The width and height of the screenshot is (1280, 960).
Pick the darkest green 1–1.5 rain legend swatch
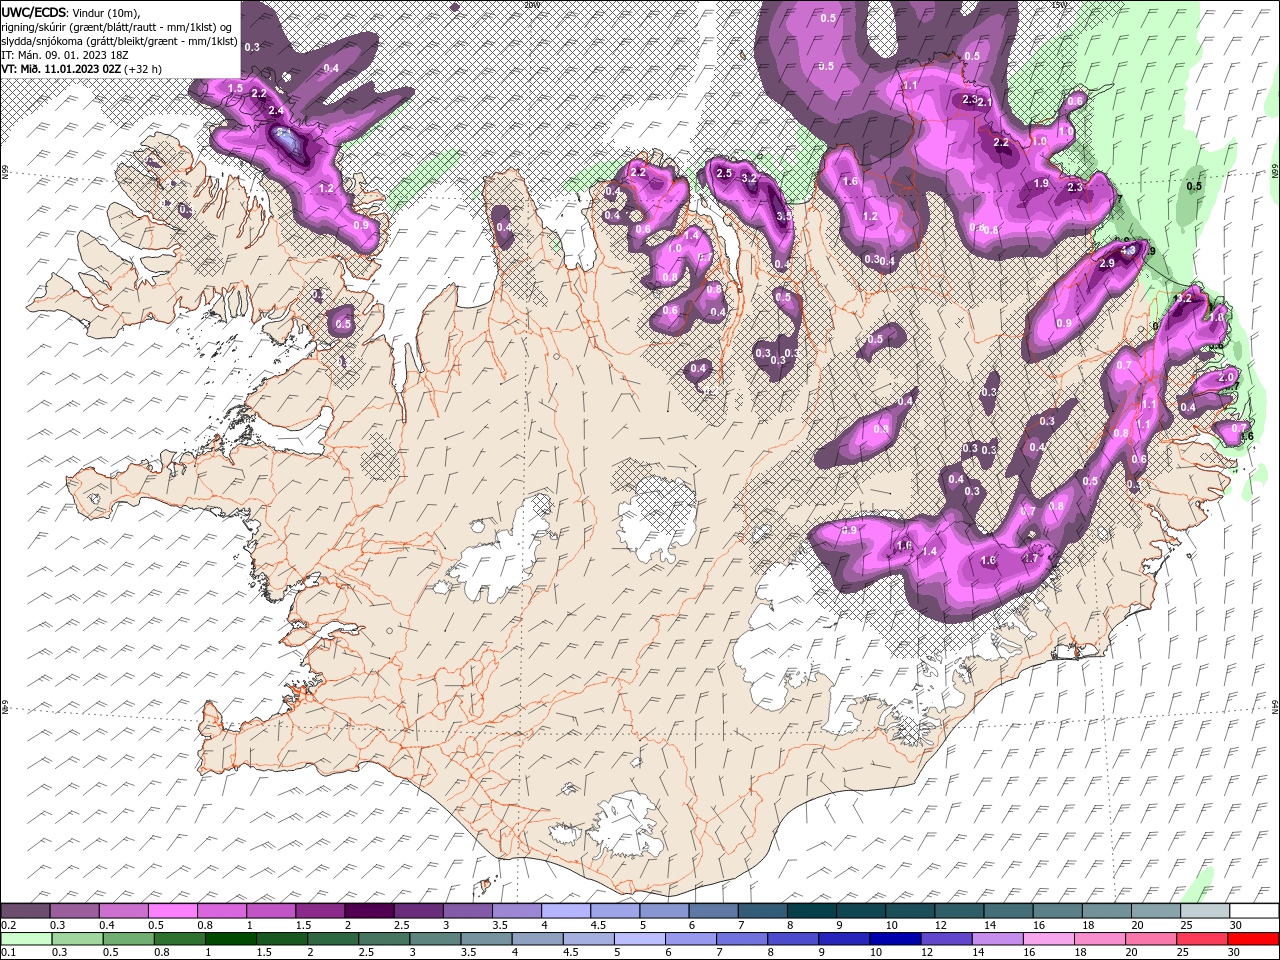[x=231, y=939]
